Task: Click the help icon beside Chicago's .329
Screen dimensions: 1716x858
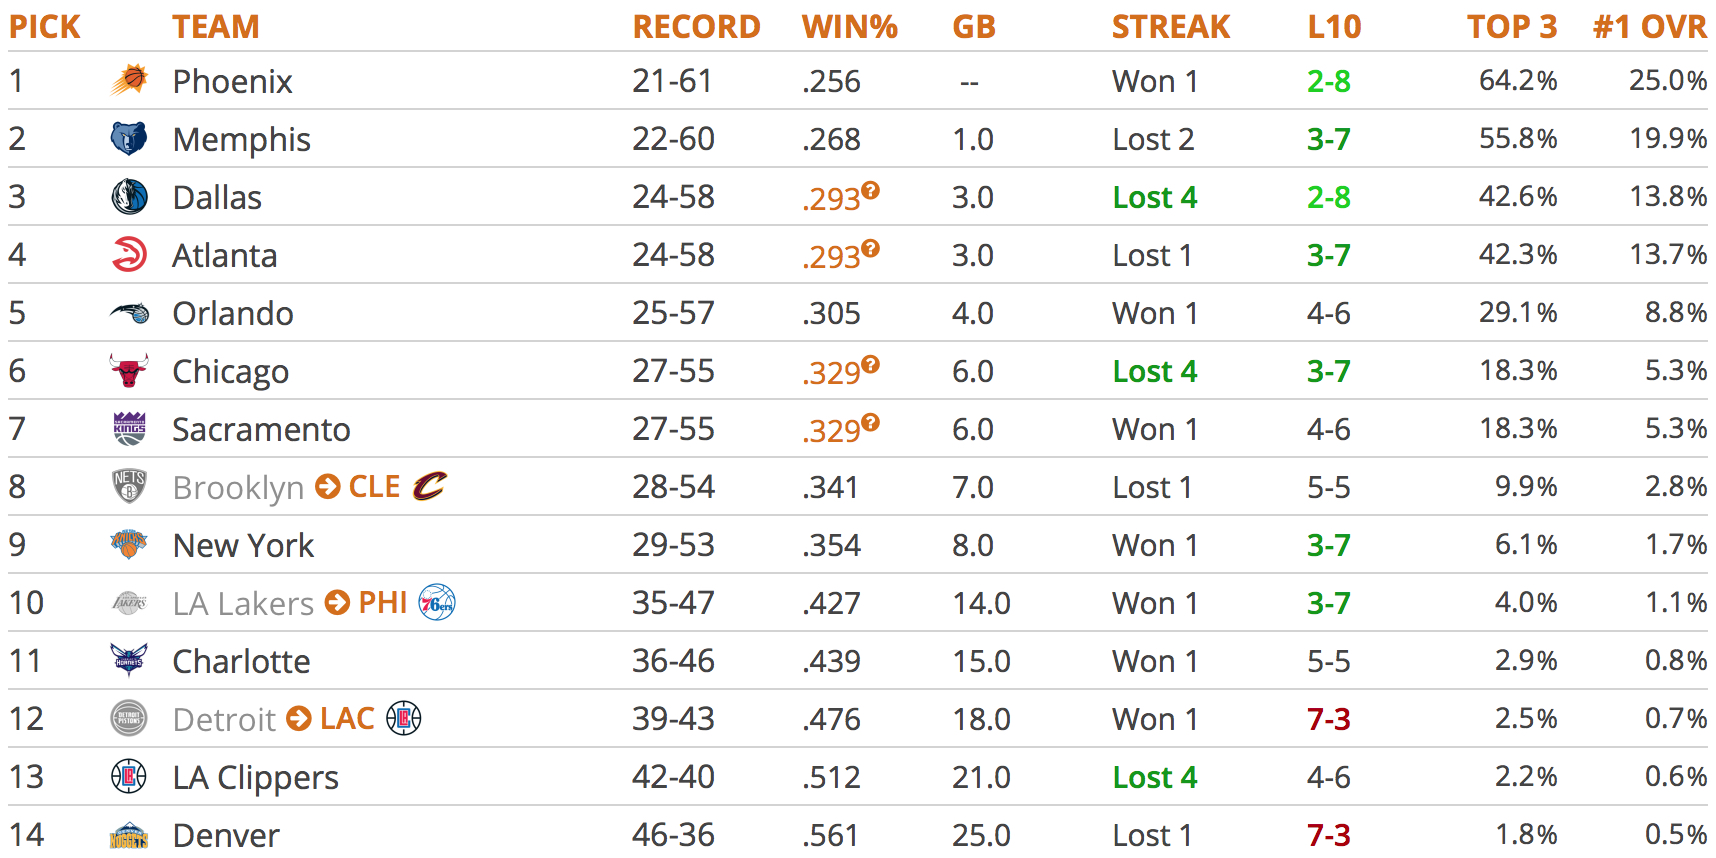Action: (x=870, y=364)
